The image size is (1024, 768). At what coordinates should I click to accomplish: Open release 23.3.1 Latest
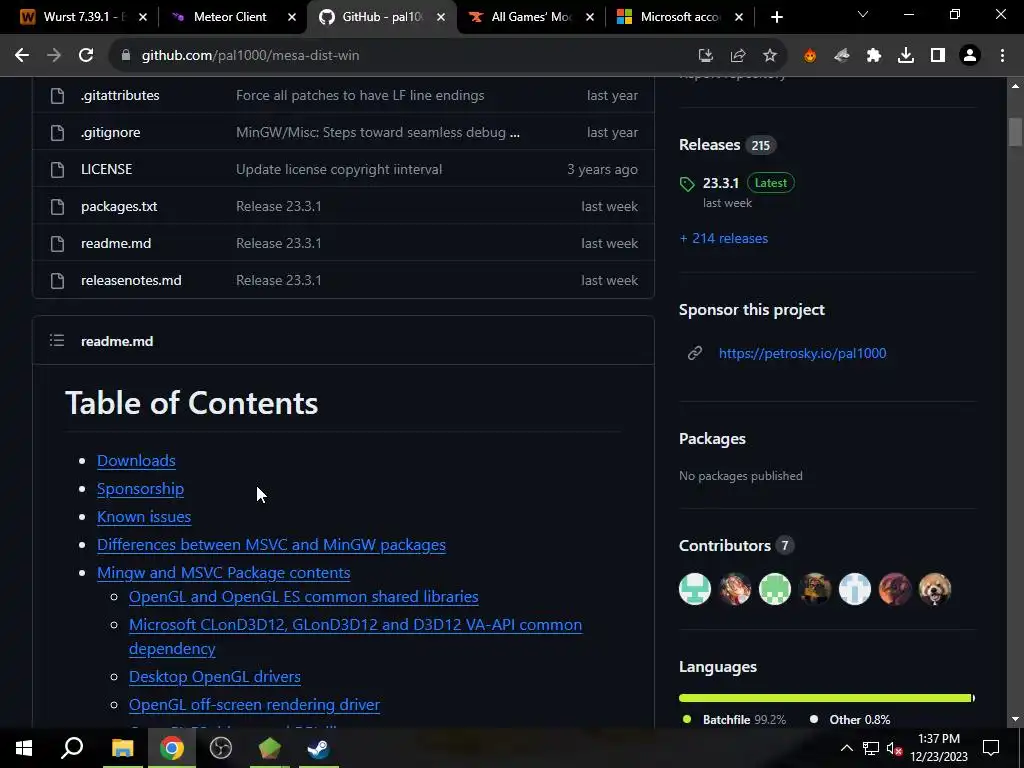coord(720,183)
